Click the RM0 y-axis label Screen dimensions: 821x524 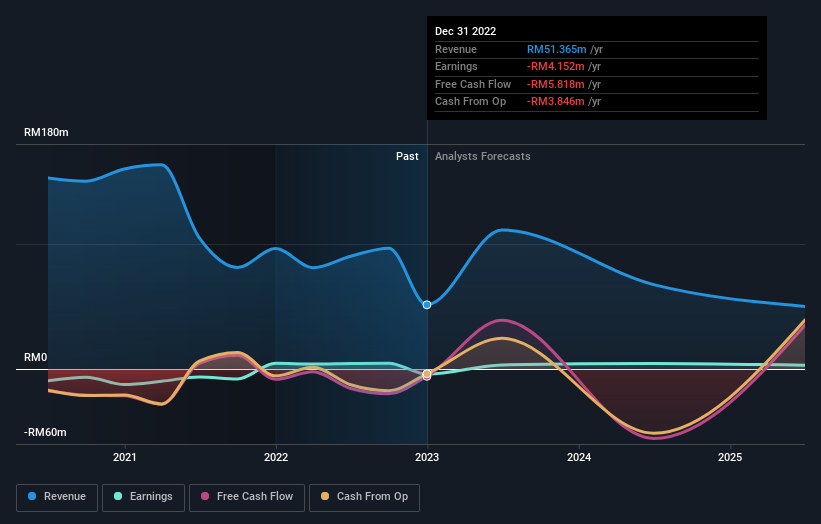[36, 358]
